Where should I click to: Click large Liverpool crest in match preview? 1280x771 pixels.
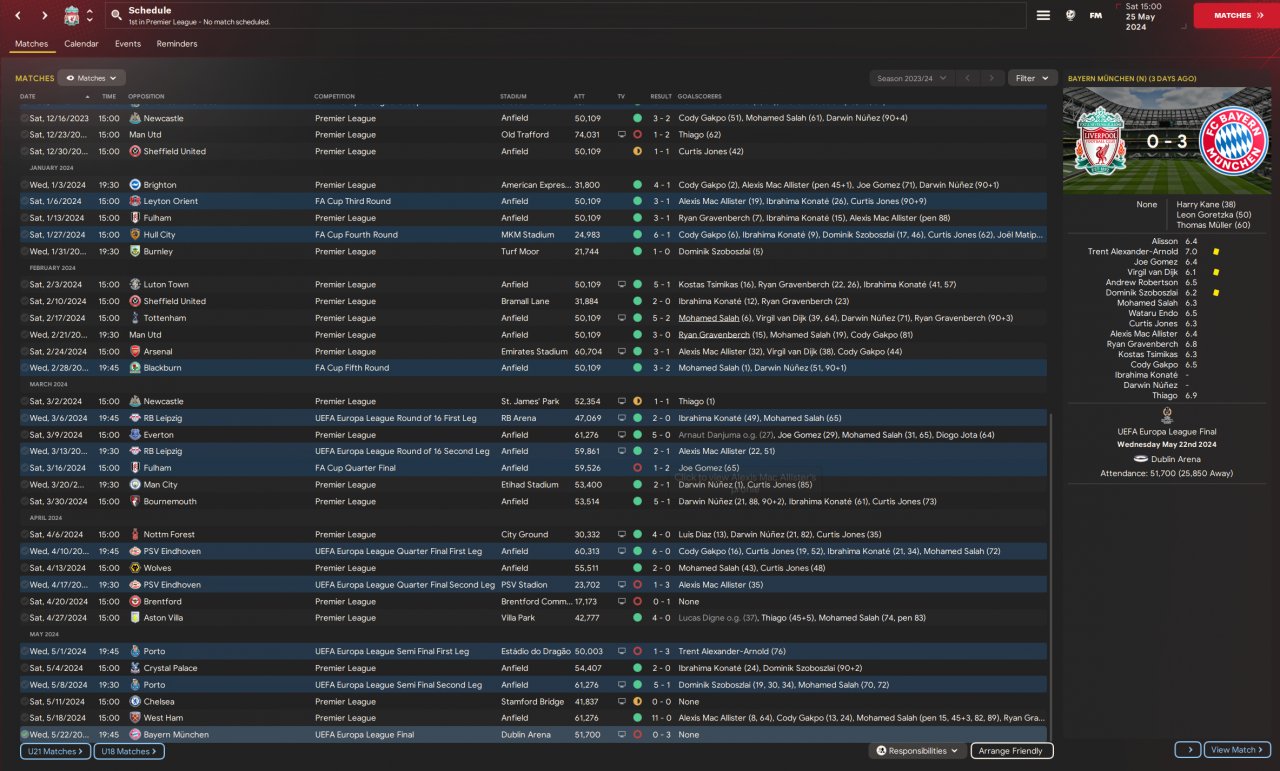(x=1099, y=141)
